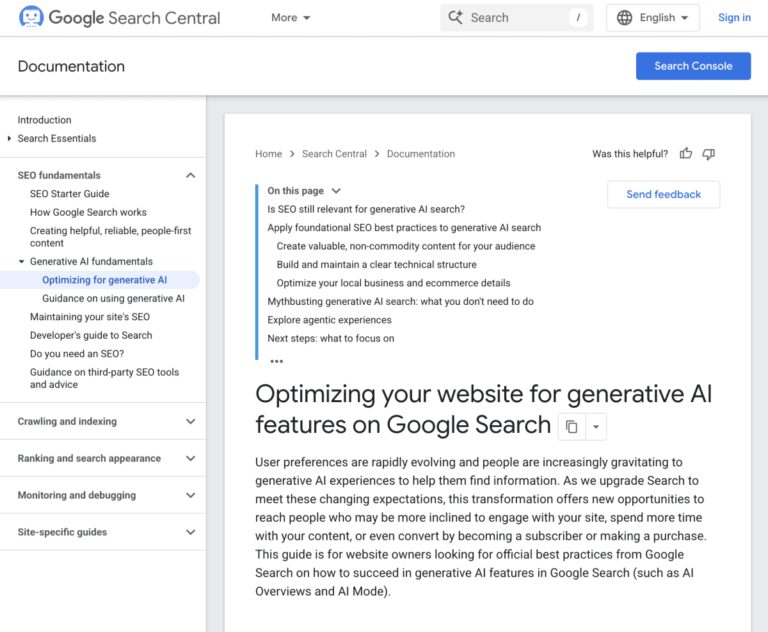Expand the Site-specific guides section

tap(191, 532)
